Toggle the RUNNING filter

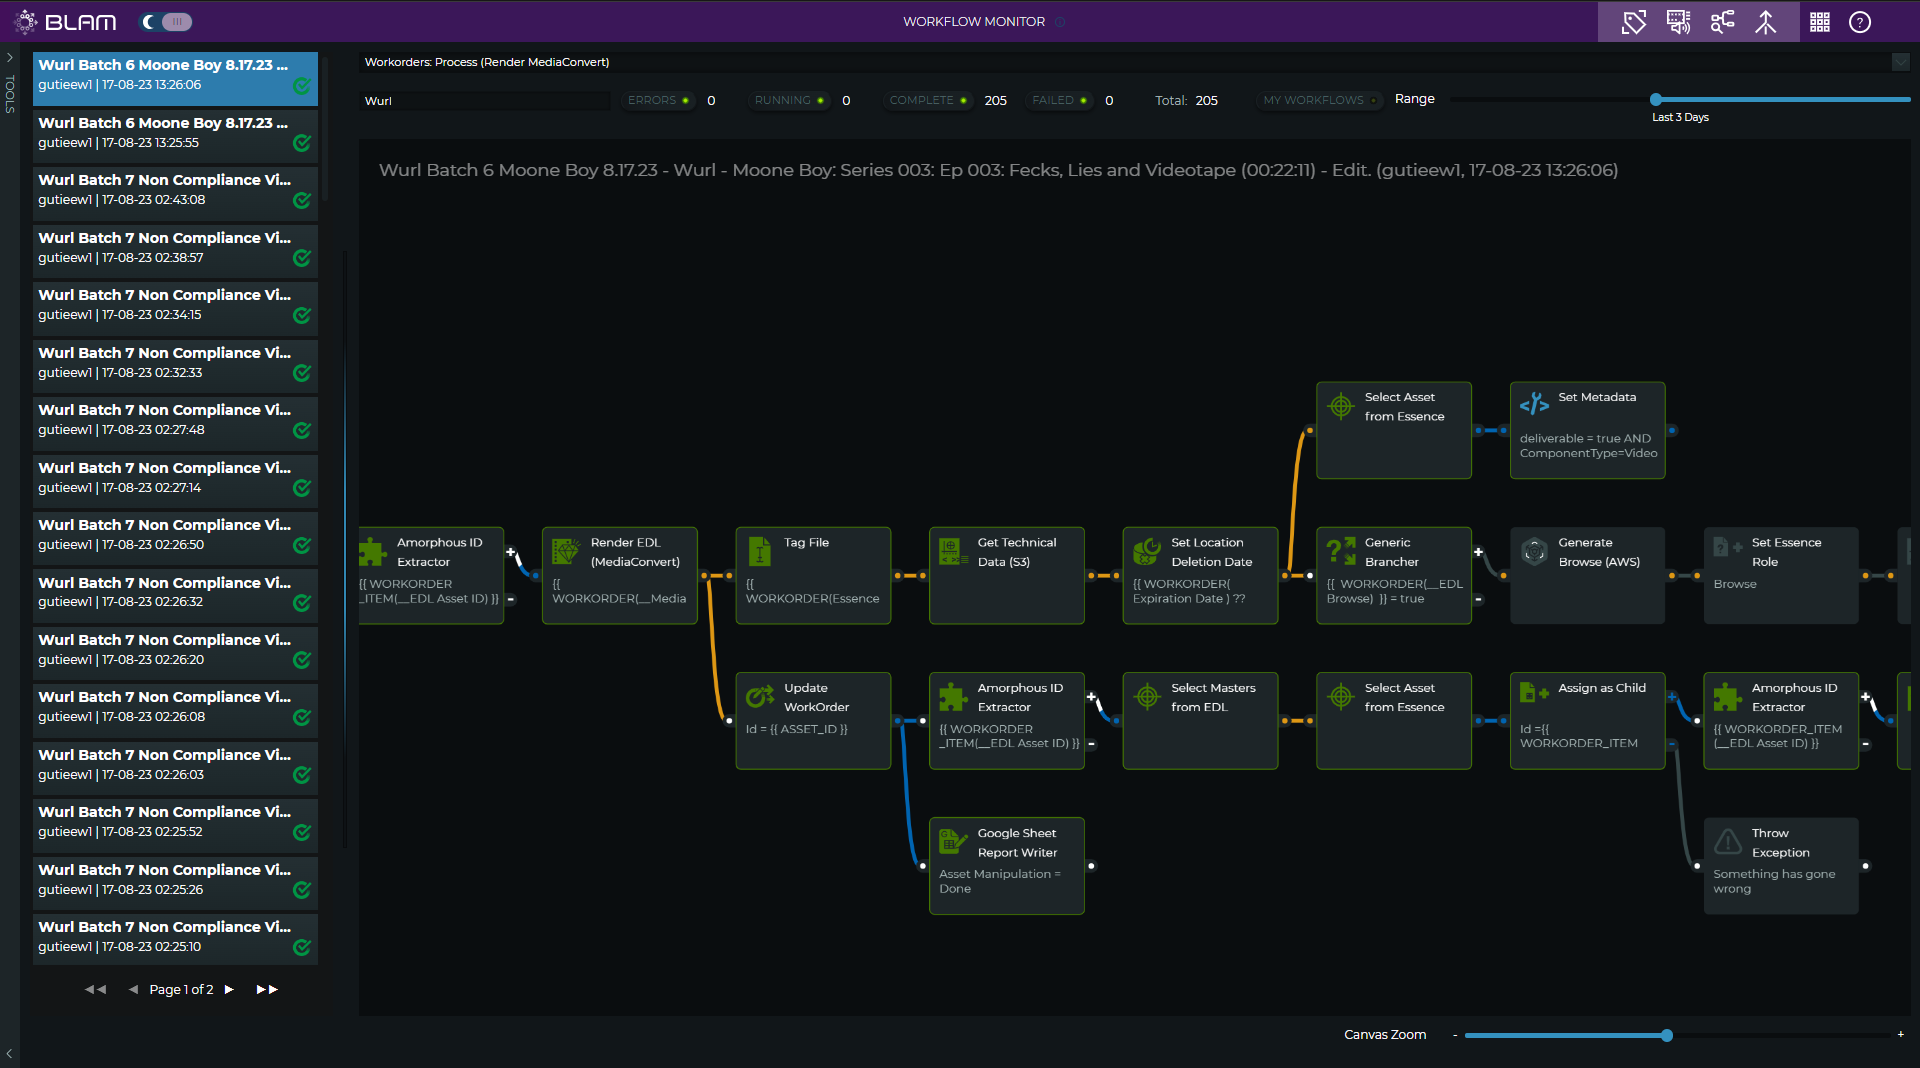789,100
